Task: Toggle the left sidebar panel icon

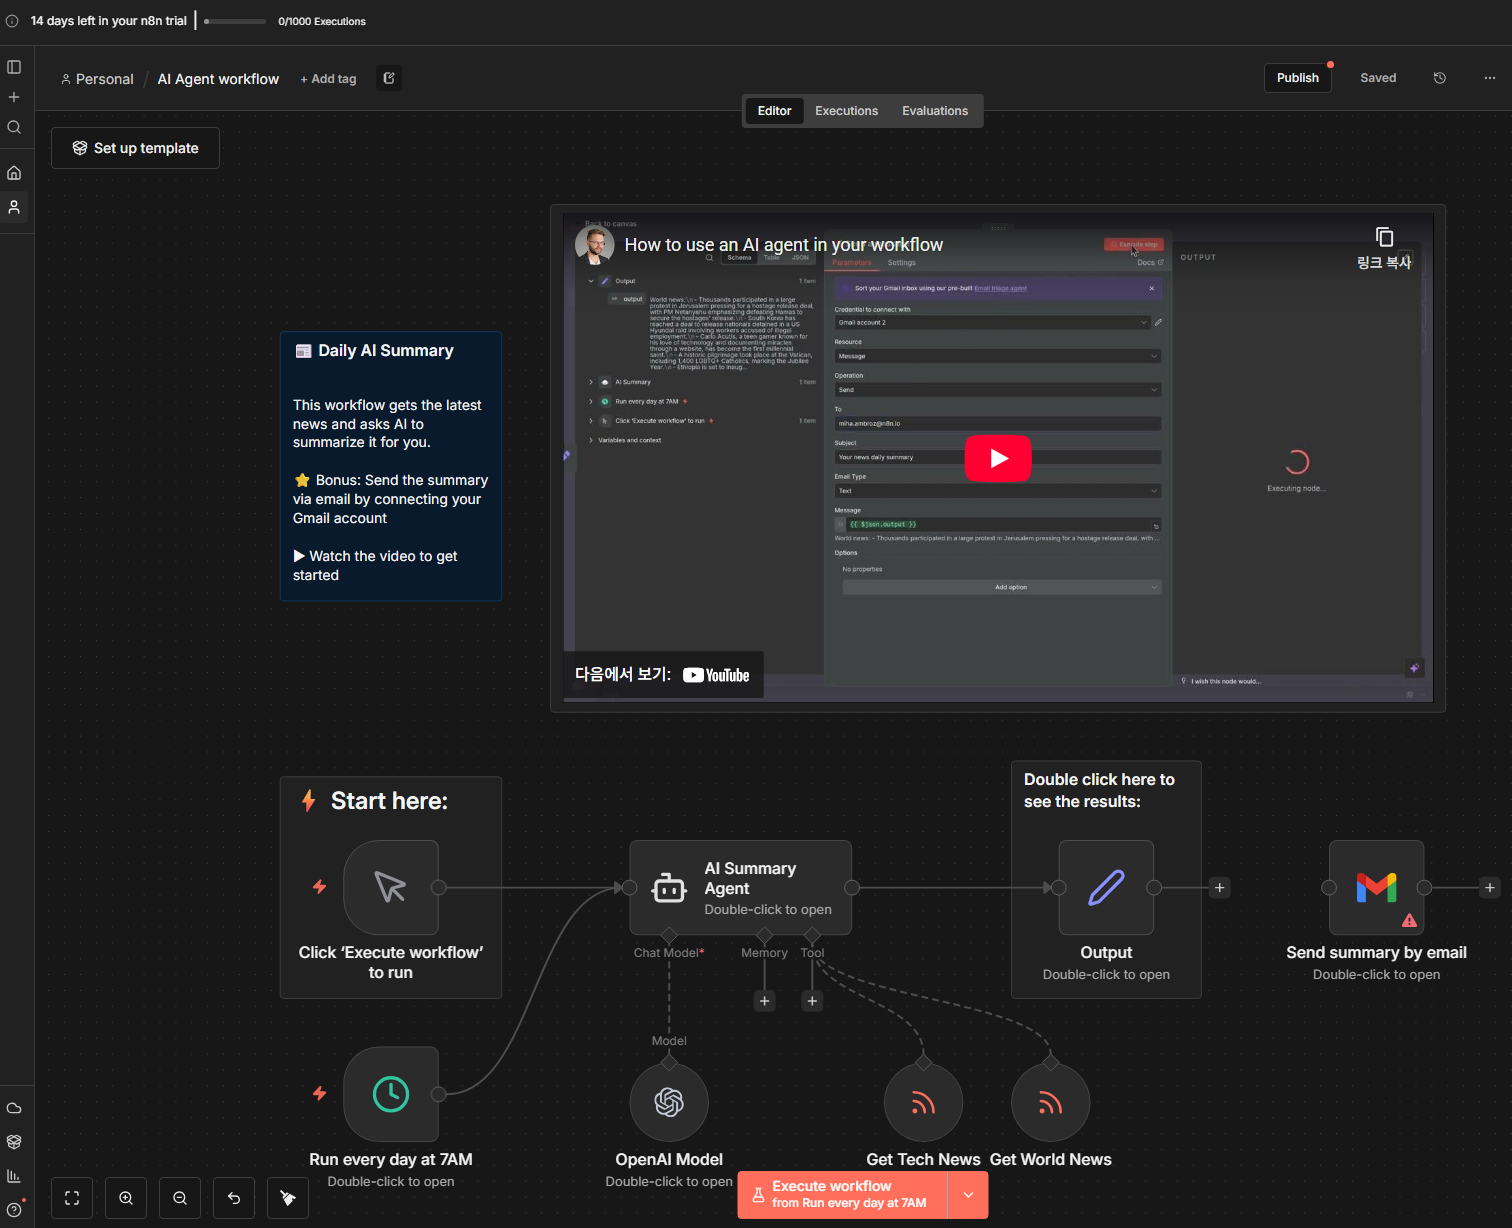Action: (x=14, y=67)
